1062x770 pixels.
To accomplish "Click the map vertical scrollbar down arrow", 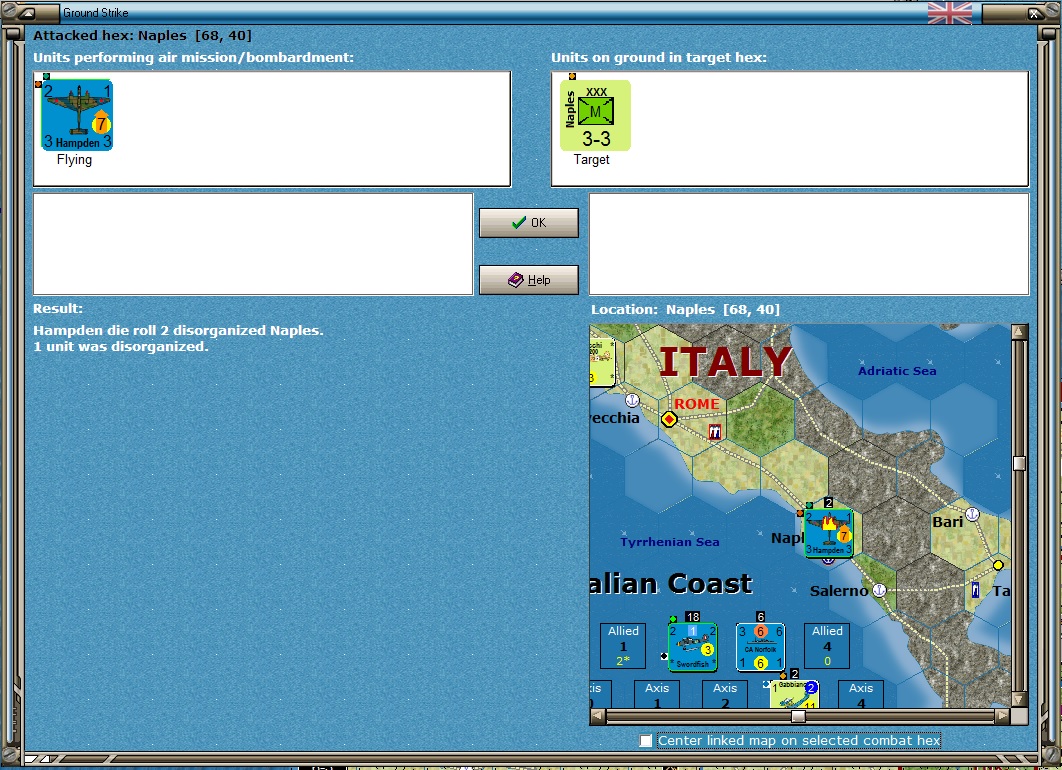I will [x=1019, y=700].
